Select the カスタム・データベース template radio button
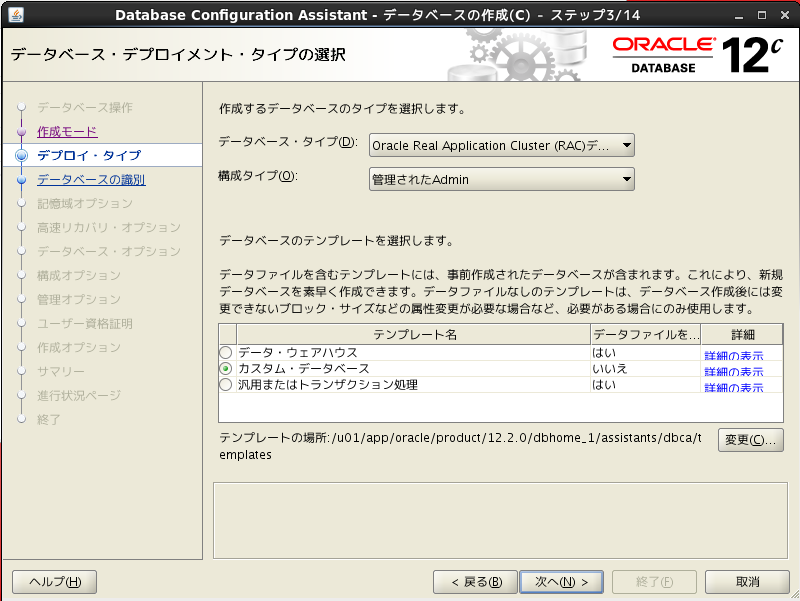This screenshot has width=800, height=601. 226,368
